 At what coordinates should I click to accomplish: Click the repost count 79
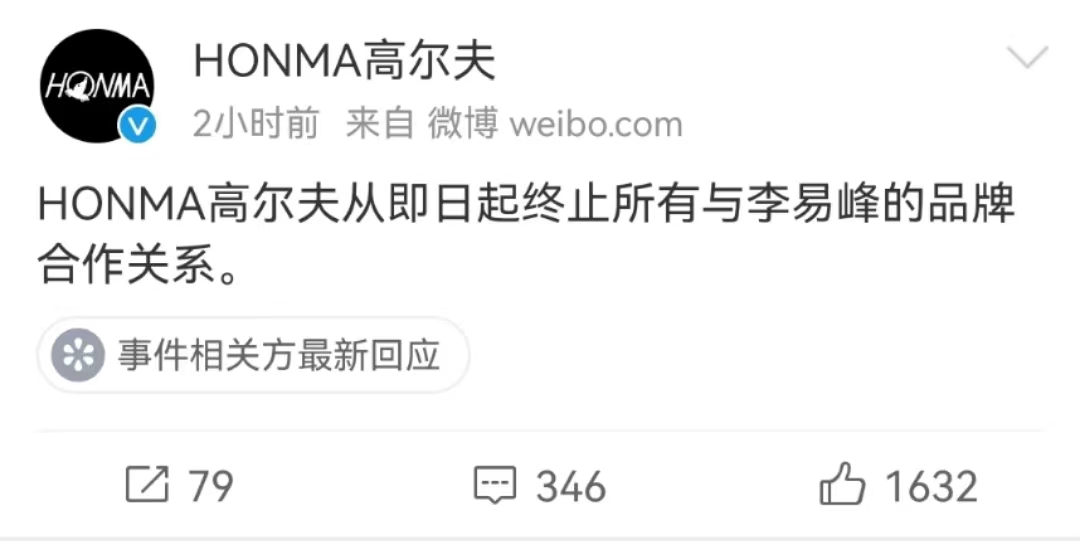(x=211, y=486)
